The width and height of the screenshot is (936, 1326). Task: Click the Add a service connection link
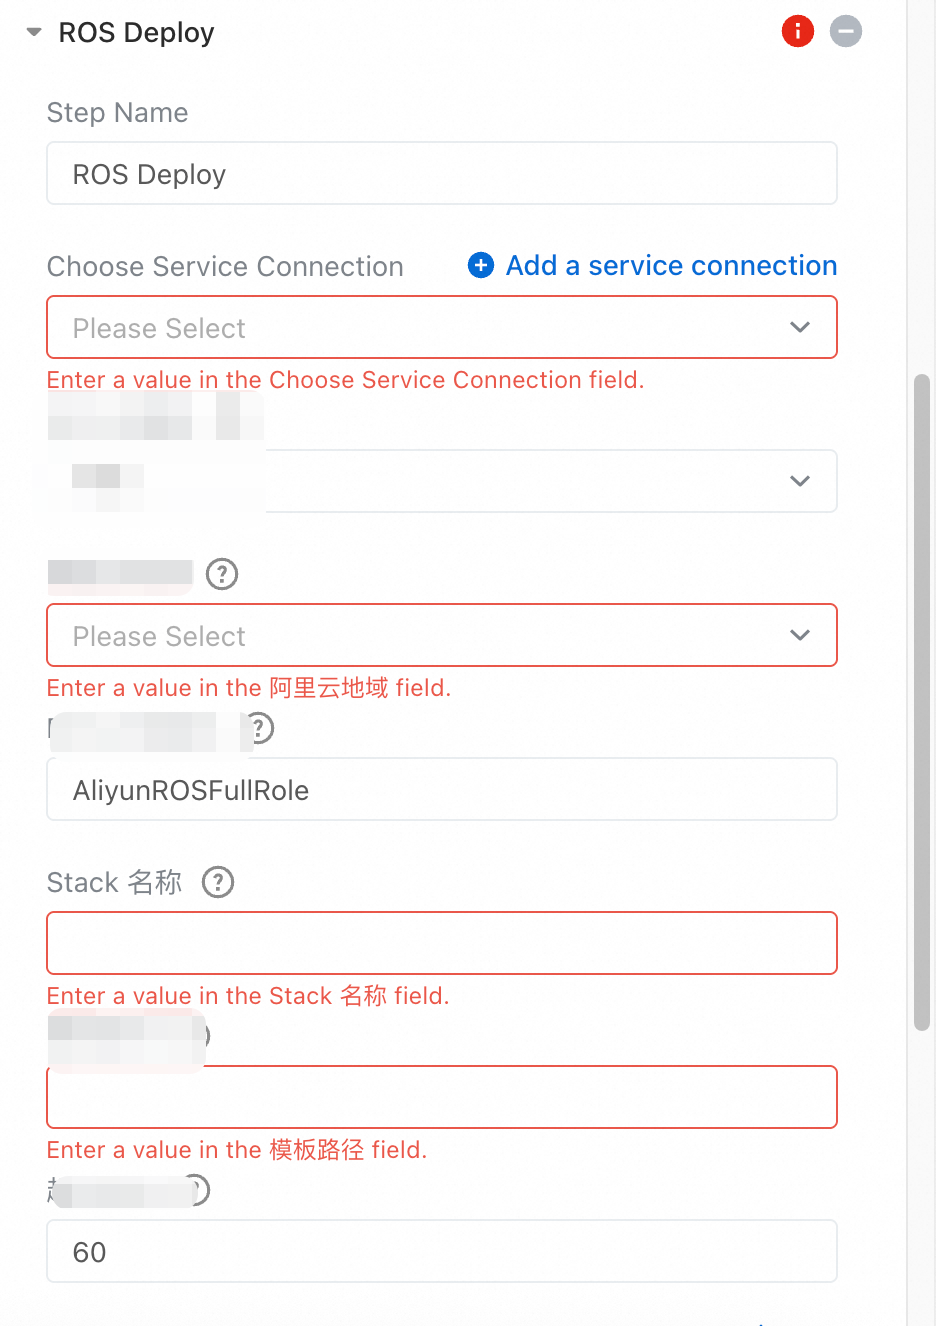(670, 265)
